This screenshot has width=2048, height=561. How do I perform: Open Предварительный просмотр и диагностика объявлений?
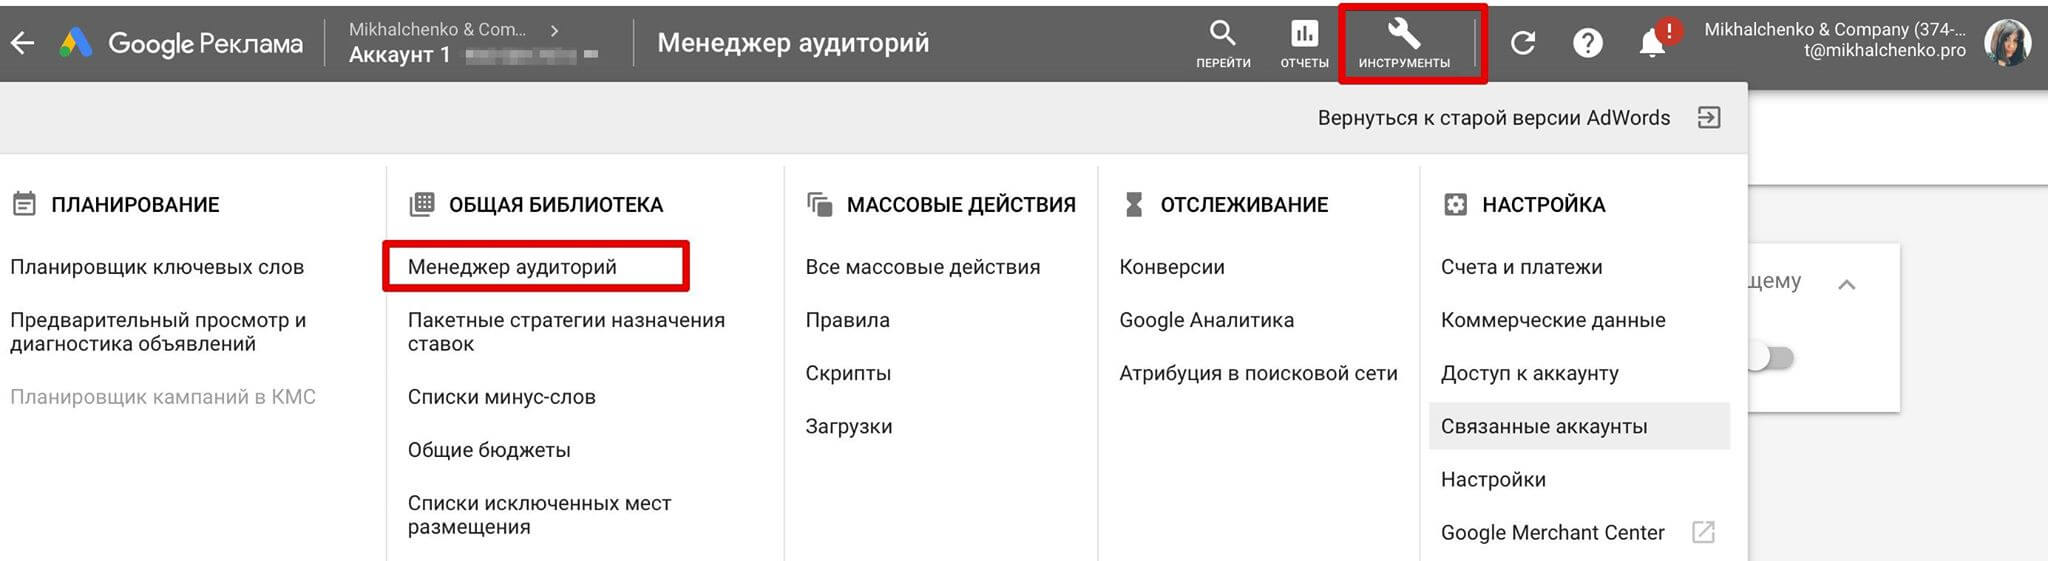click(158, 332)
